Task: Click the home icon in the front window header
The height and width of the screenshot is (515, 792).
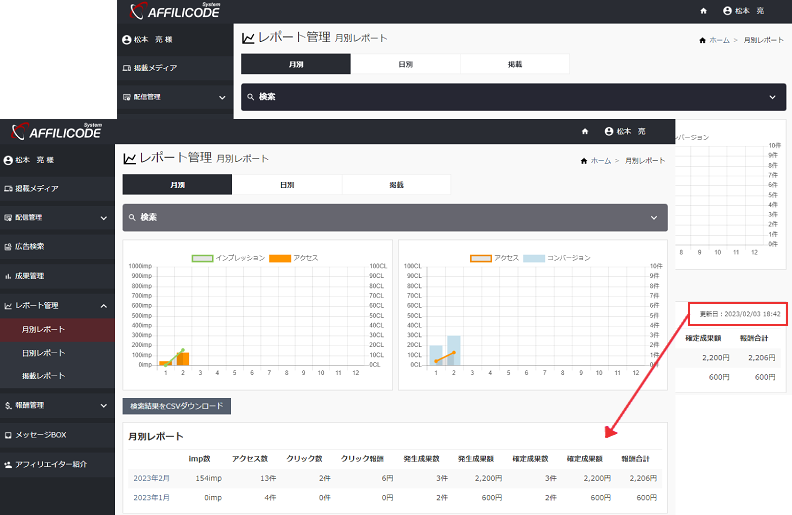Action: pos(584,132)
